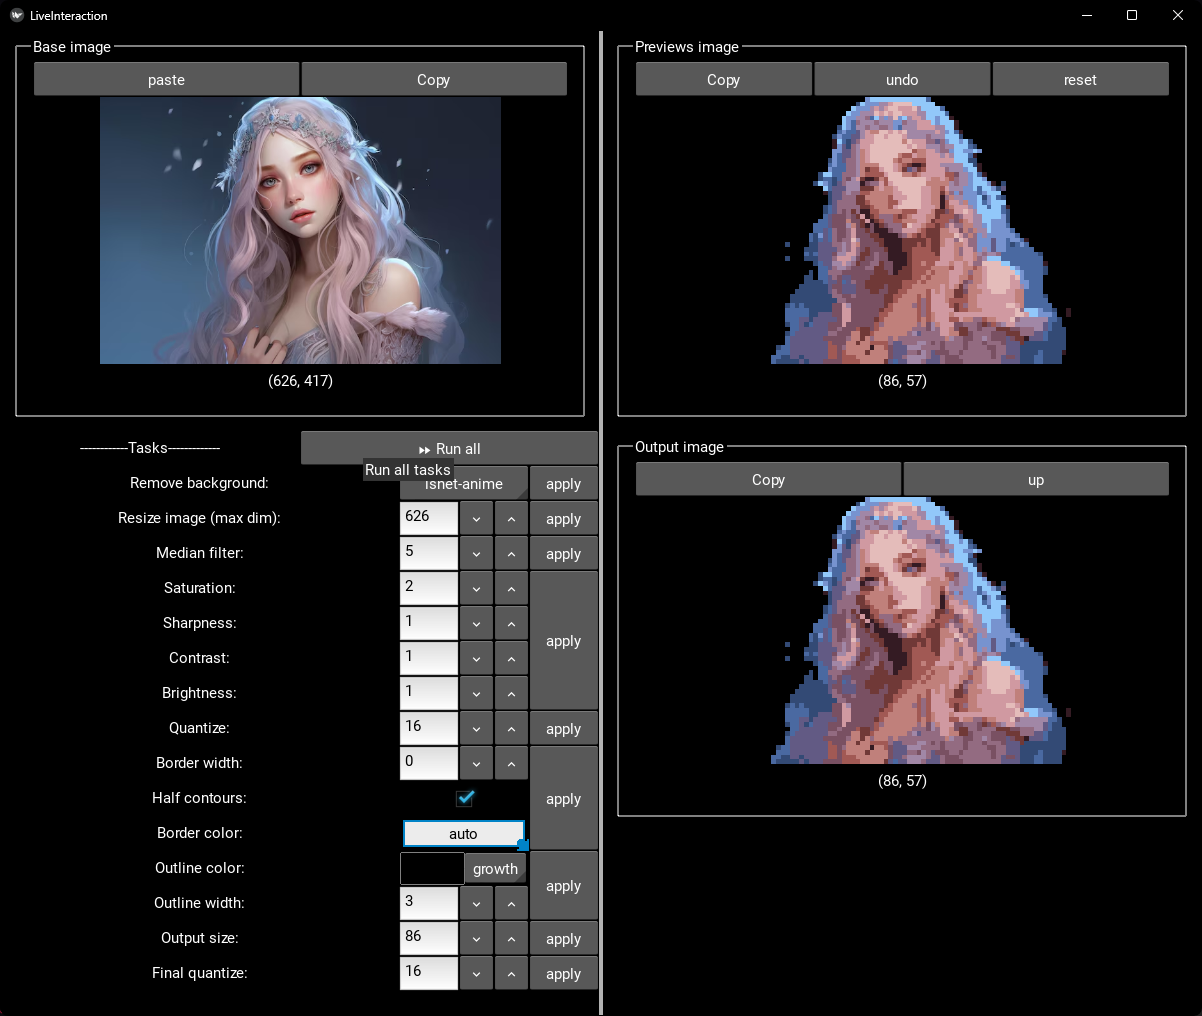Image resolution: width=1202 pixels, height=1016 pixels.
Task: Click the Sharpness value input field
Action: (x=429, y=623)
